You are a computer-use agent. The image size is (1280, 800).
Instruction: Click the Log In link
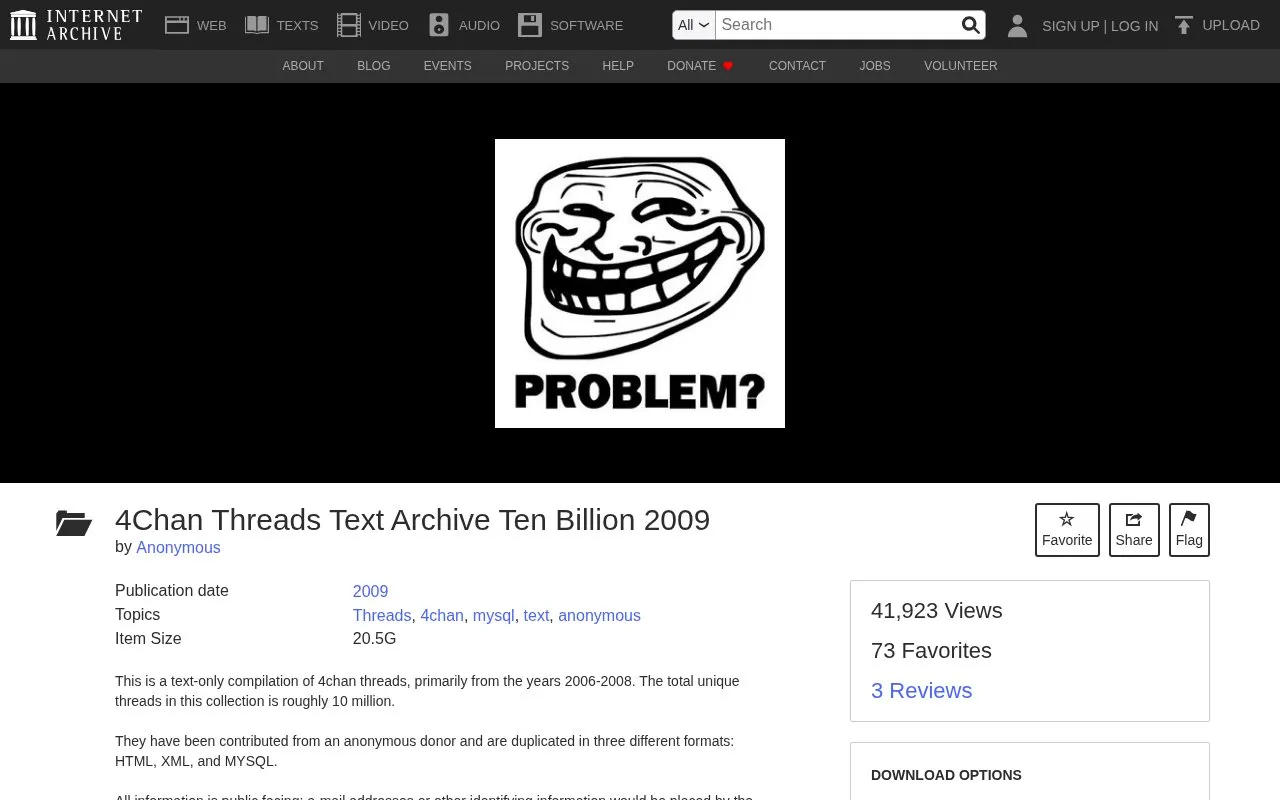[x=1134, y=26]
